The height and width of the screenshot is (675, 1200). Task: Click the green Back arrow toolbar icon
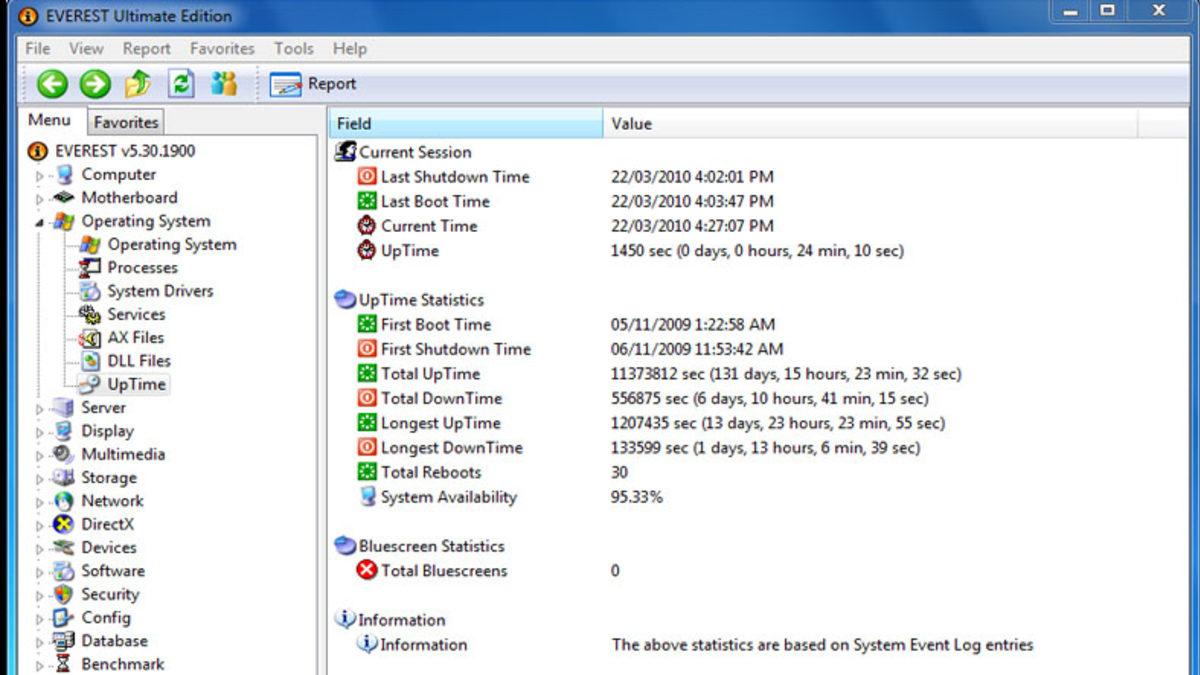(x=52, y=84)
